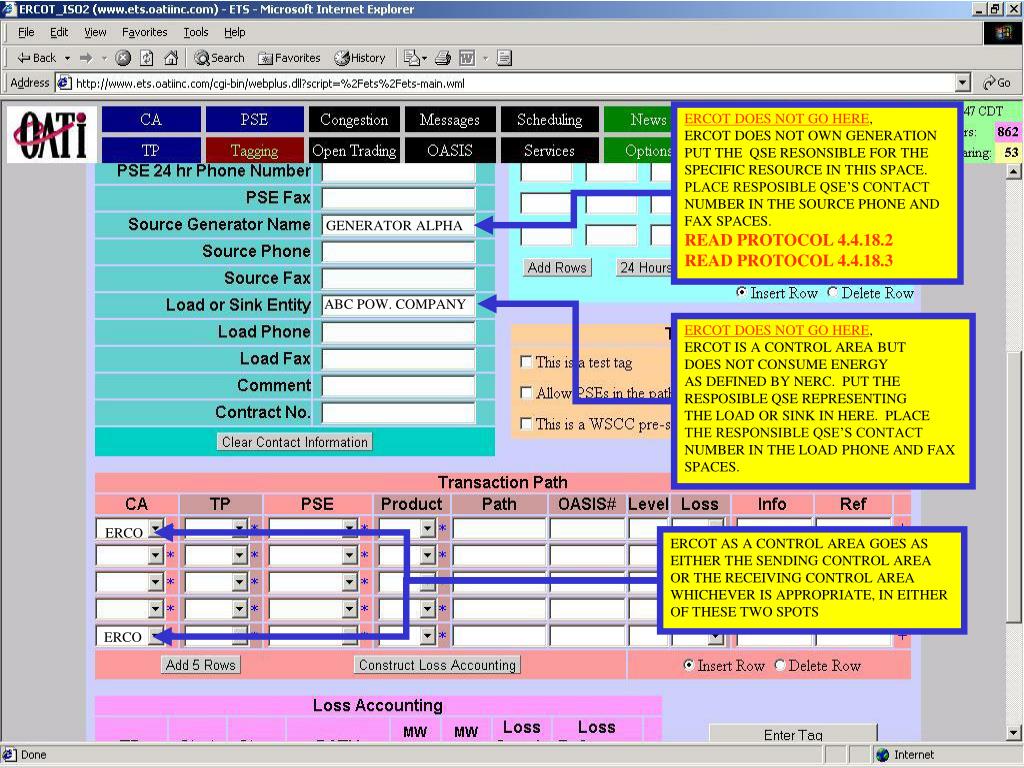1024x768 pixels.
Task: Open the View menu
Action: click(95, 32)
